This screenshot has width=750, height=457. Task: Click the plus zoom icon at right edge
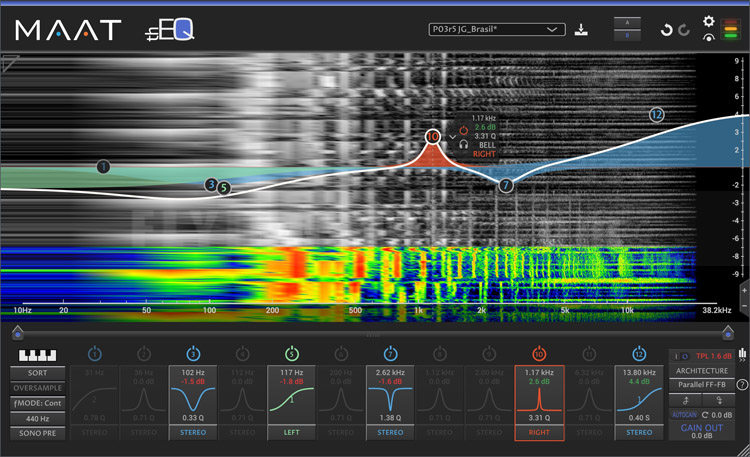click(x=744, y=290)
